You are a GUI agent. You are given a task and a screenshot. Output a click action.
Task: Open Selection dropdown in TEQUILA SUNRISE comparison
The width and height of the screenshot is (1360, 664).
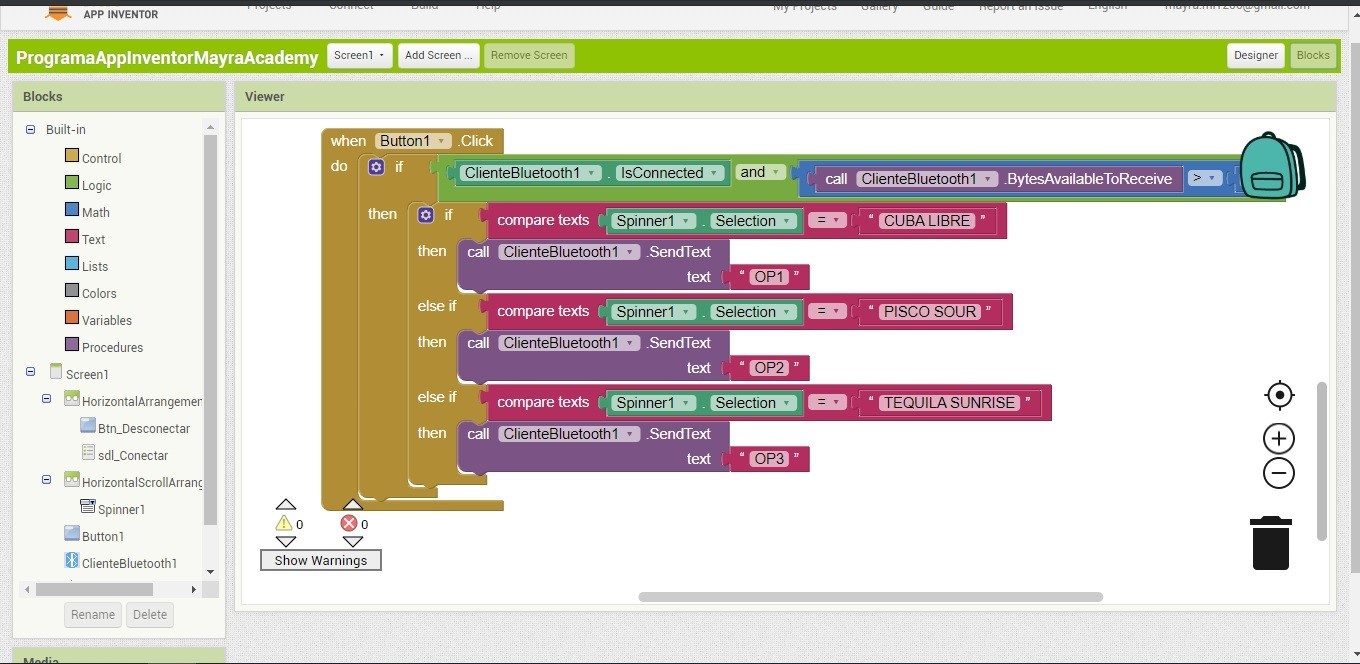click(x=755, y=403)
